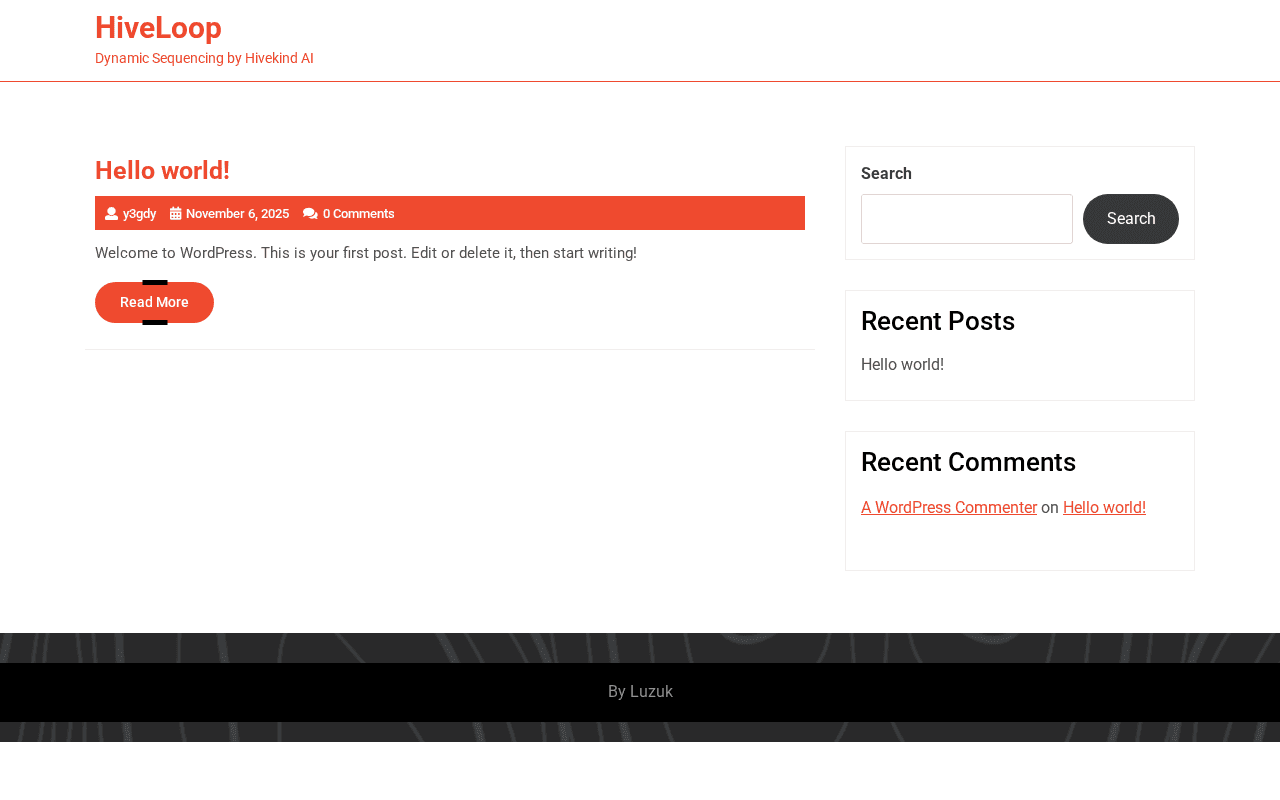
Task: Open the HiveLoop site title link
Action: pos(158,28)
